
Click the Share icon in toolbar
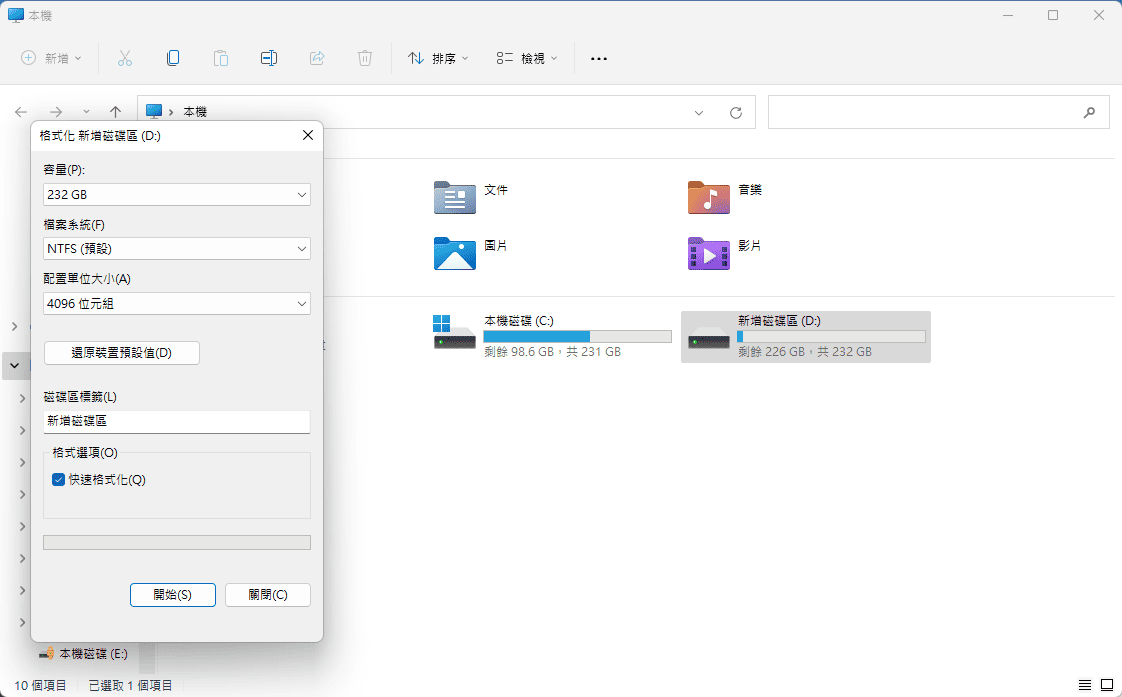click(317, 58)
